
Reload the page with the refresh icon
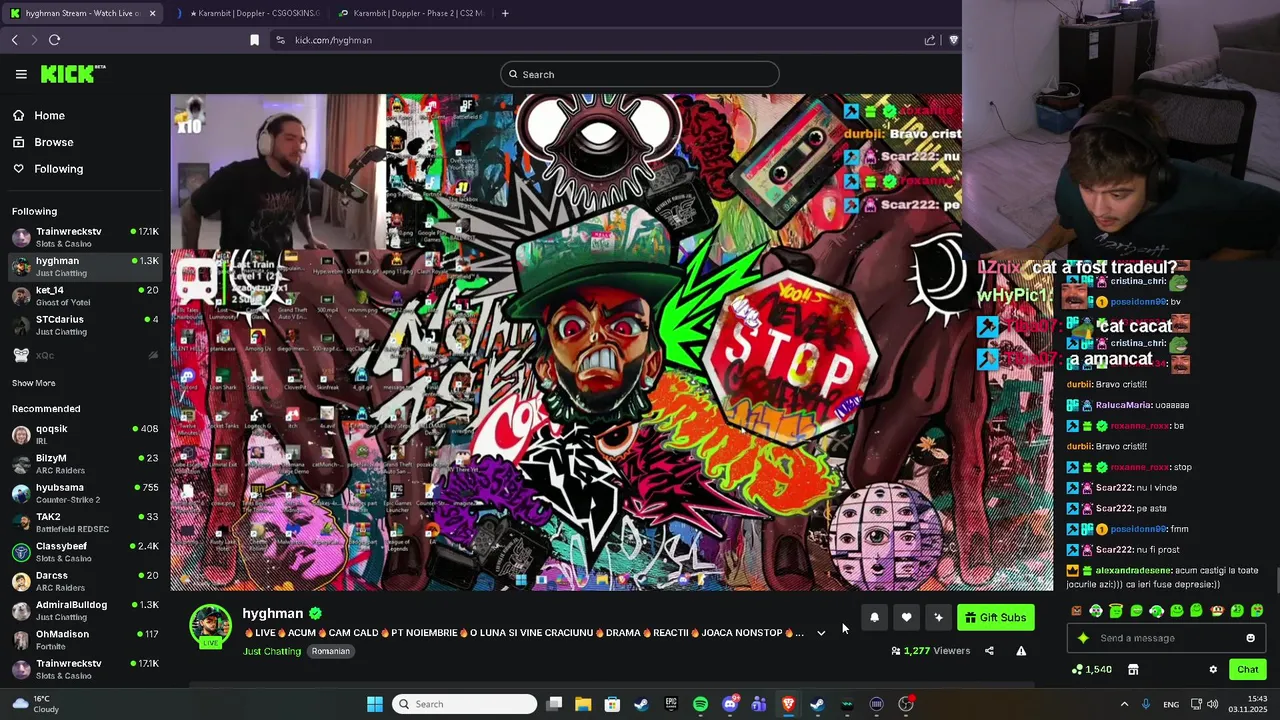click(55, 40)
